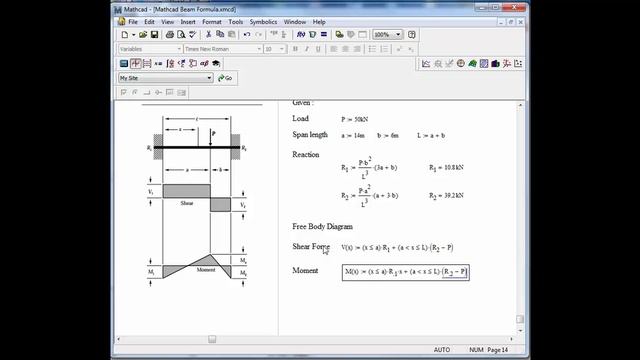
Task: Expand the My Site dropdown
Action: tap(209, 78)
